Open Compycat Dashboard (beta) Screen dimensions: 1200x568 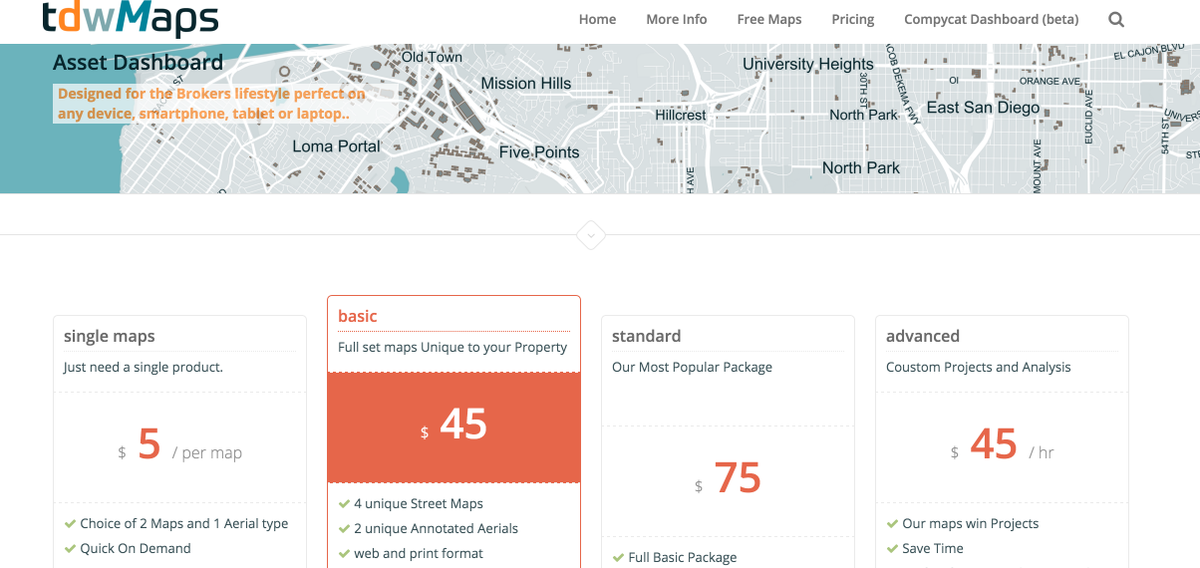991,19
